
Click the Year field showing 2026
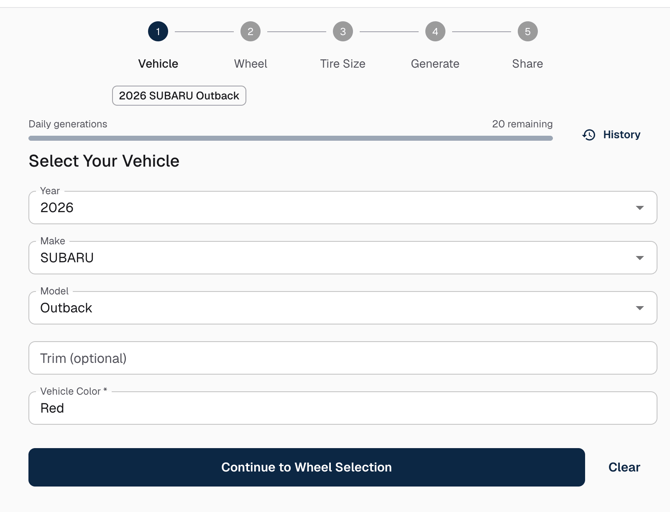[x=343, y=208]
